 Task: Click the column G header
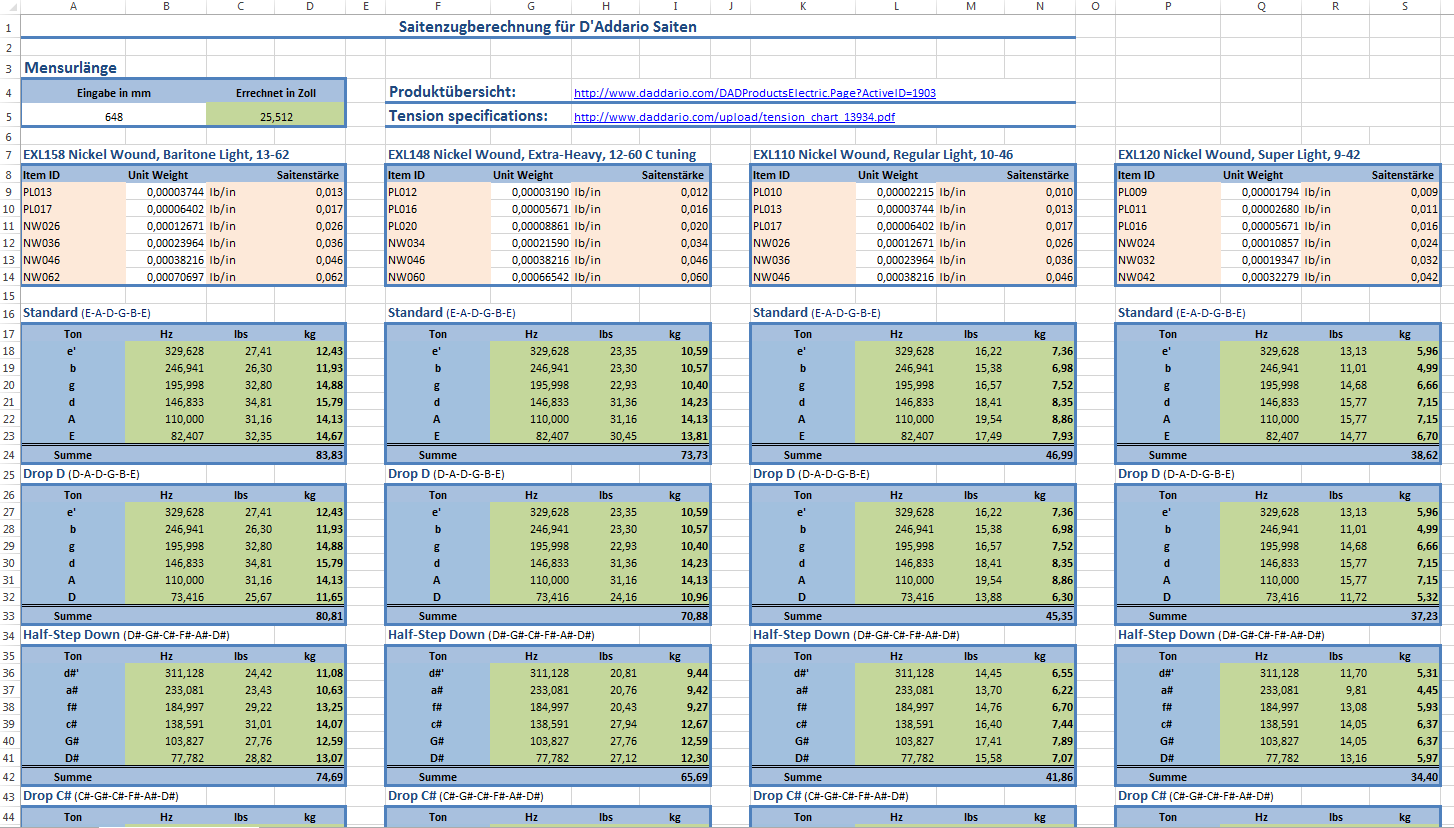531,6
